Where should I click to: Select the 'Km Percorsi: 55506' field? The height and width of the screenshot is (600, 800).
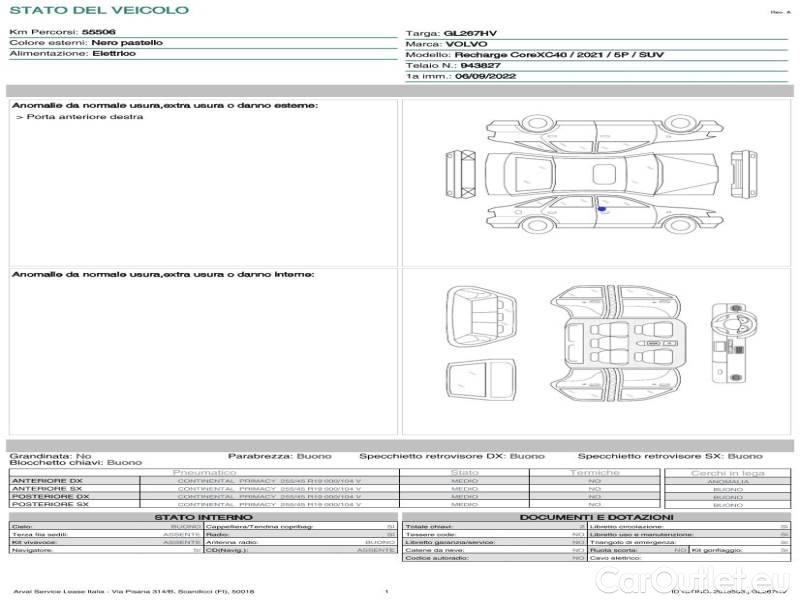tap(62, 32)
